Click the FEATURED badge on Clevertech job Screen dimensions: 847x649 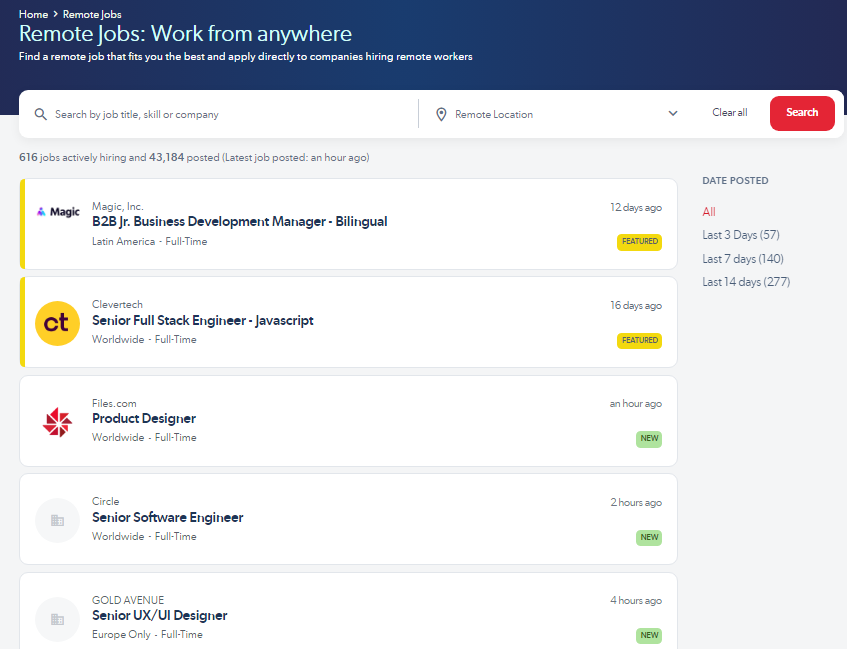click(639, 340)
